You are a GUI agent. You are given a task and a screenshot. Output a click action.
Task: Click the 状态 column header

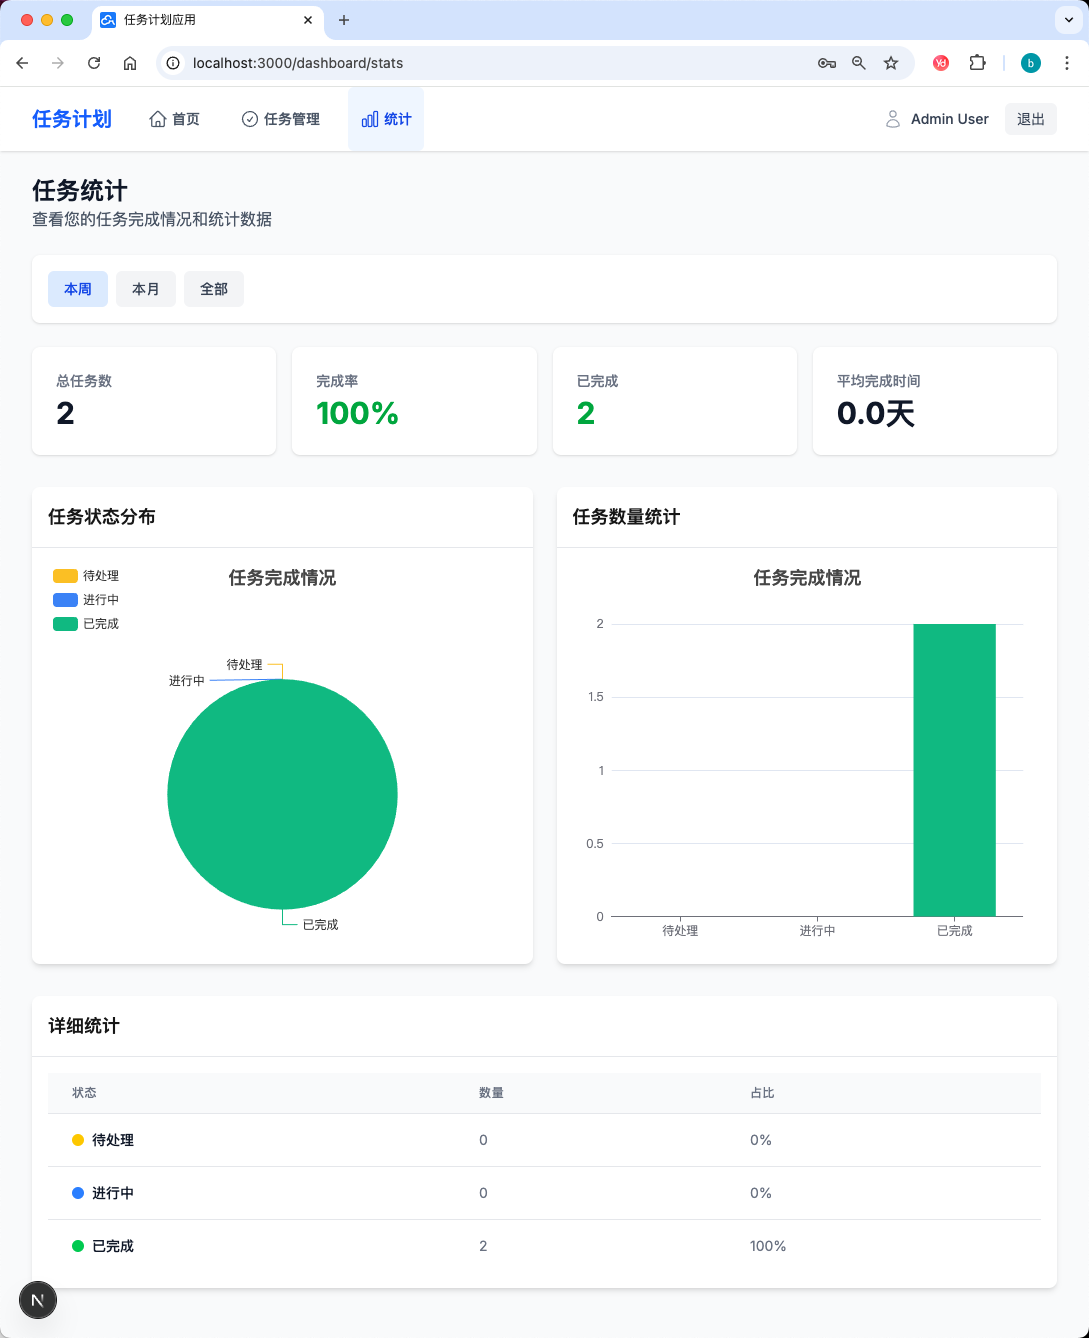tap(84, 1093)
